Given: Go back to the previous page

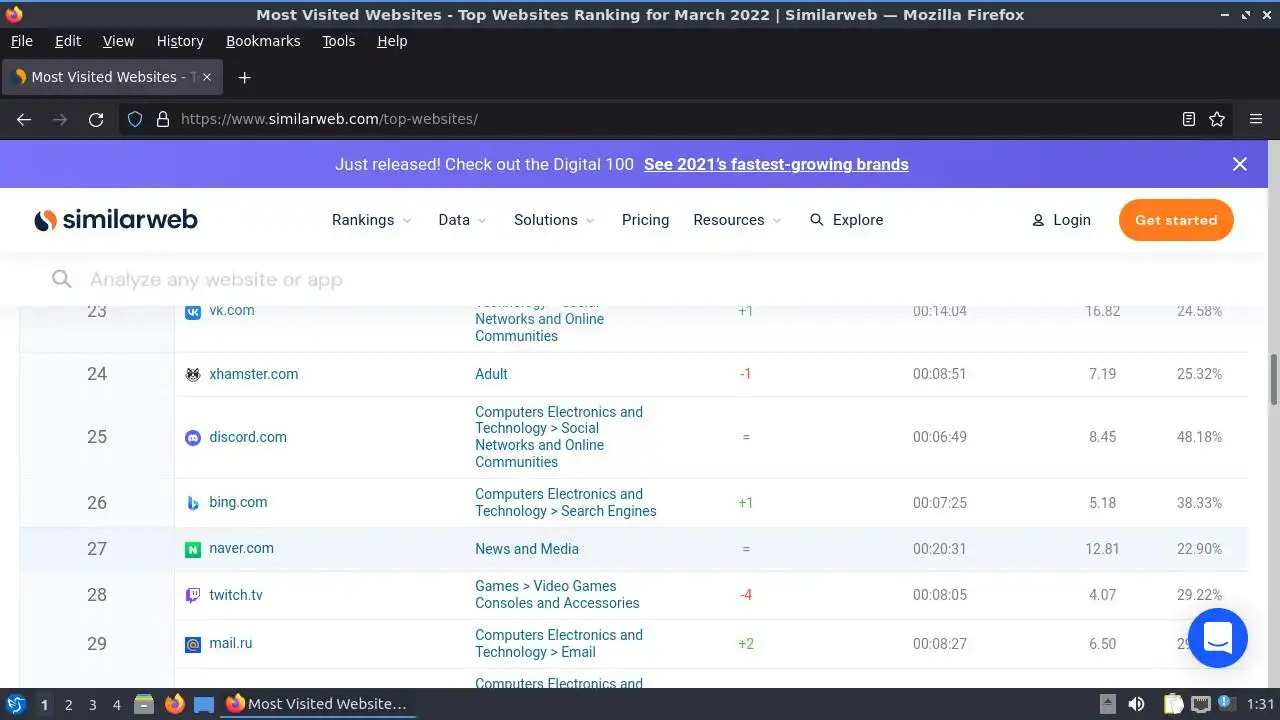Looking at the screenshot, I should coord(24,119).
